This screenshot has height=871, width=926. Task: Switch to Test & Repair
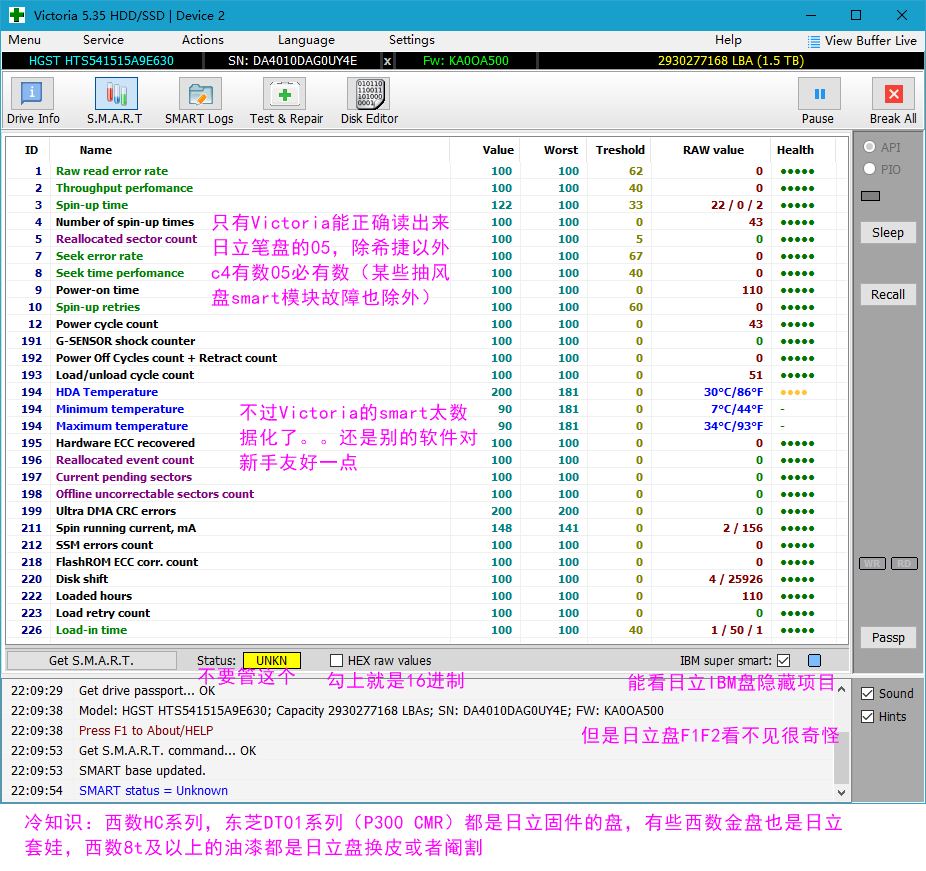coord(286,101)
